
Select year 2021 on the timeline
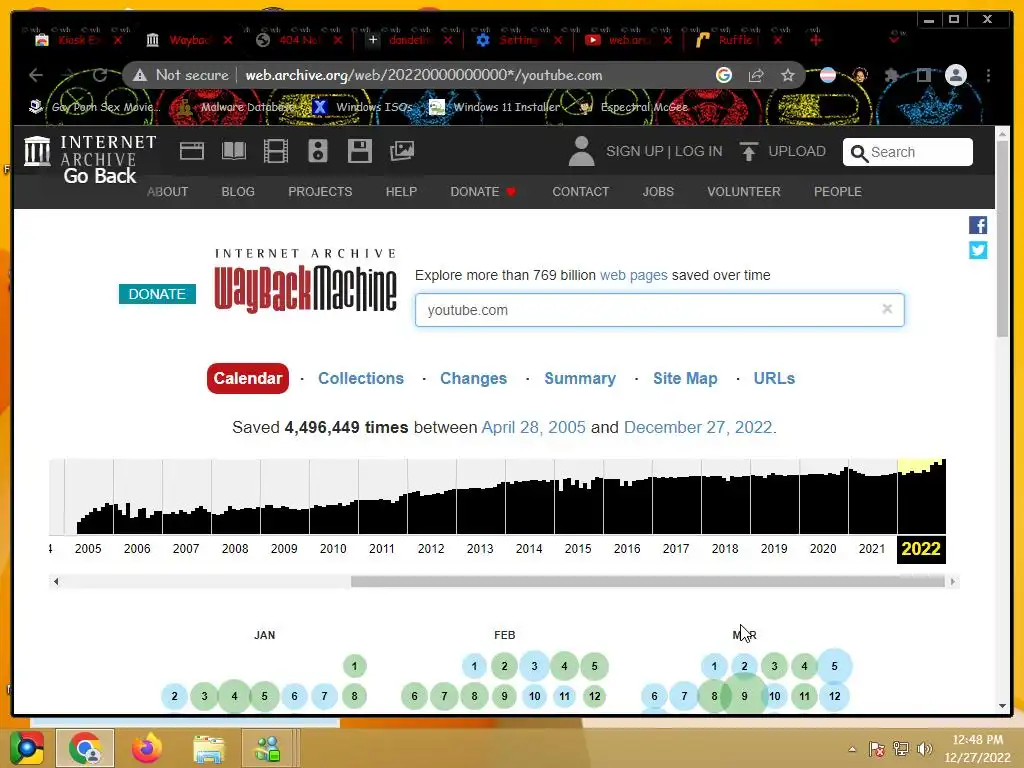click(x=872, y=549)
